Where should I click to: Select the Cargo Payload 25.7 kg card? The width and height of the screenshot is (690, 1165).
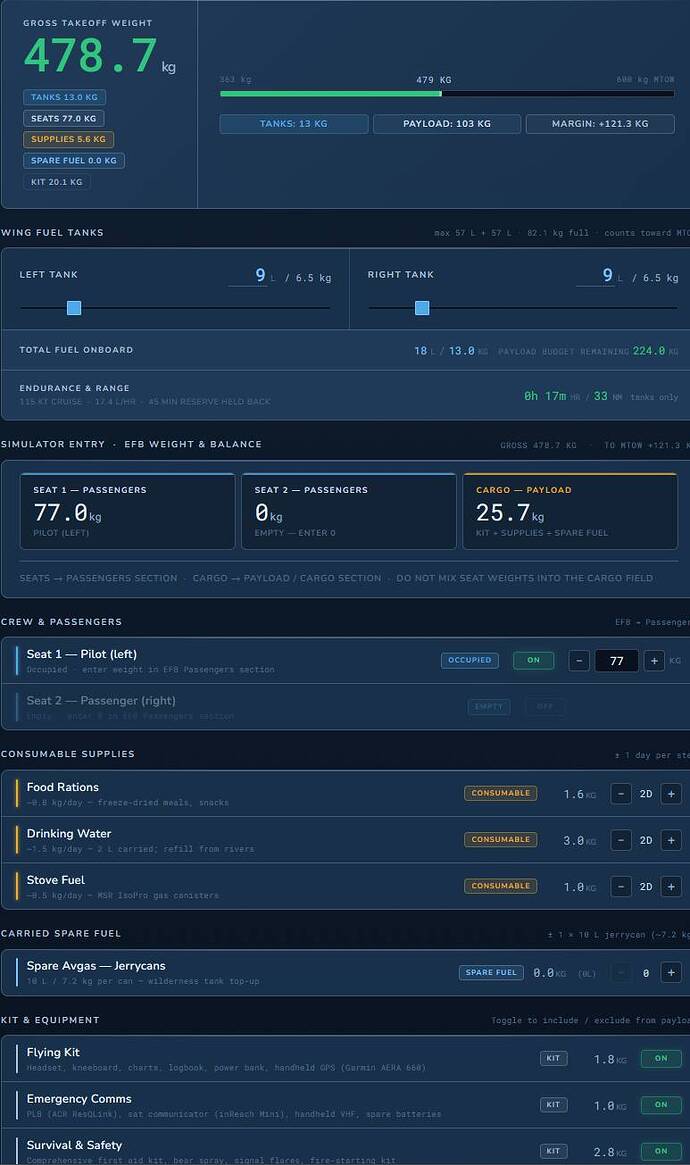point(570,511)
